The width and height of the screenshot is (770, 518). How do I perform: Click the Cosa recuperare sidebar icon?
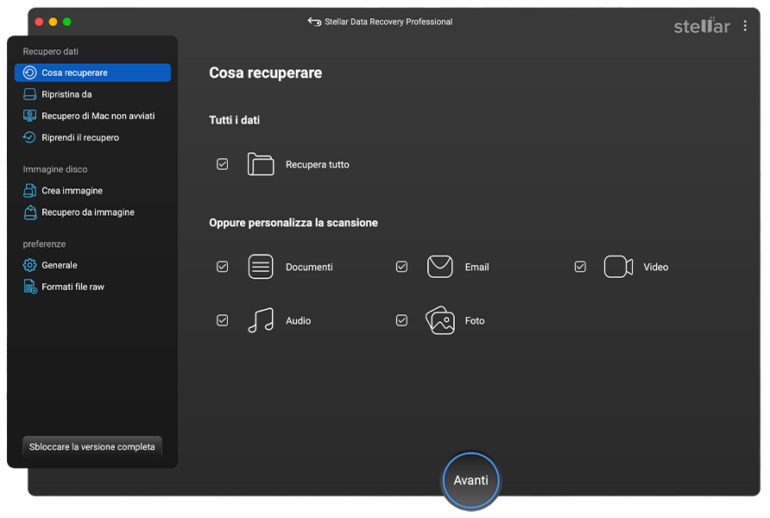point(30,73)
